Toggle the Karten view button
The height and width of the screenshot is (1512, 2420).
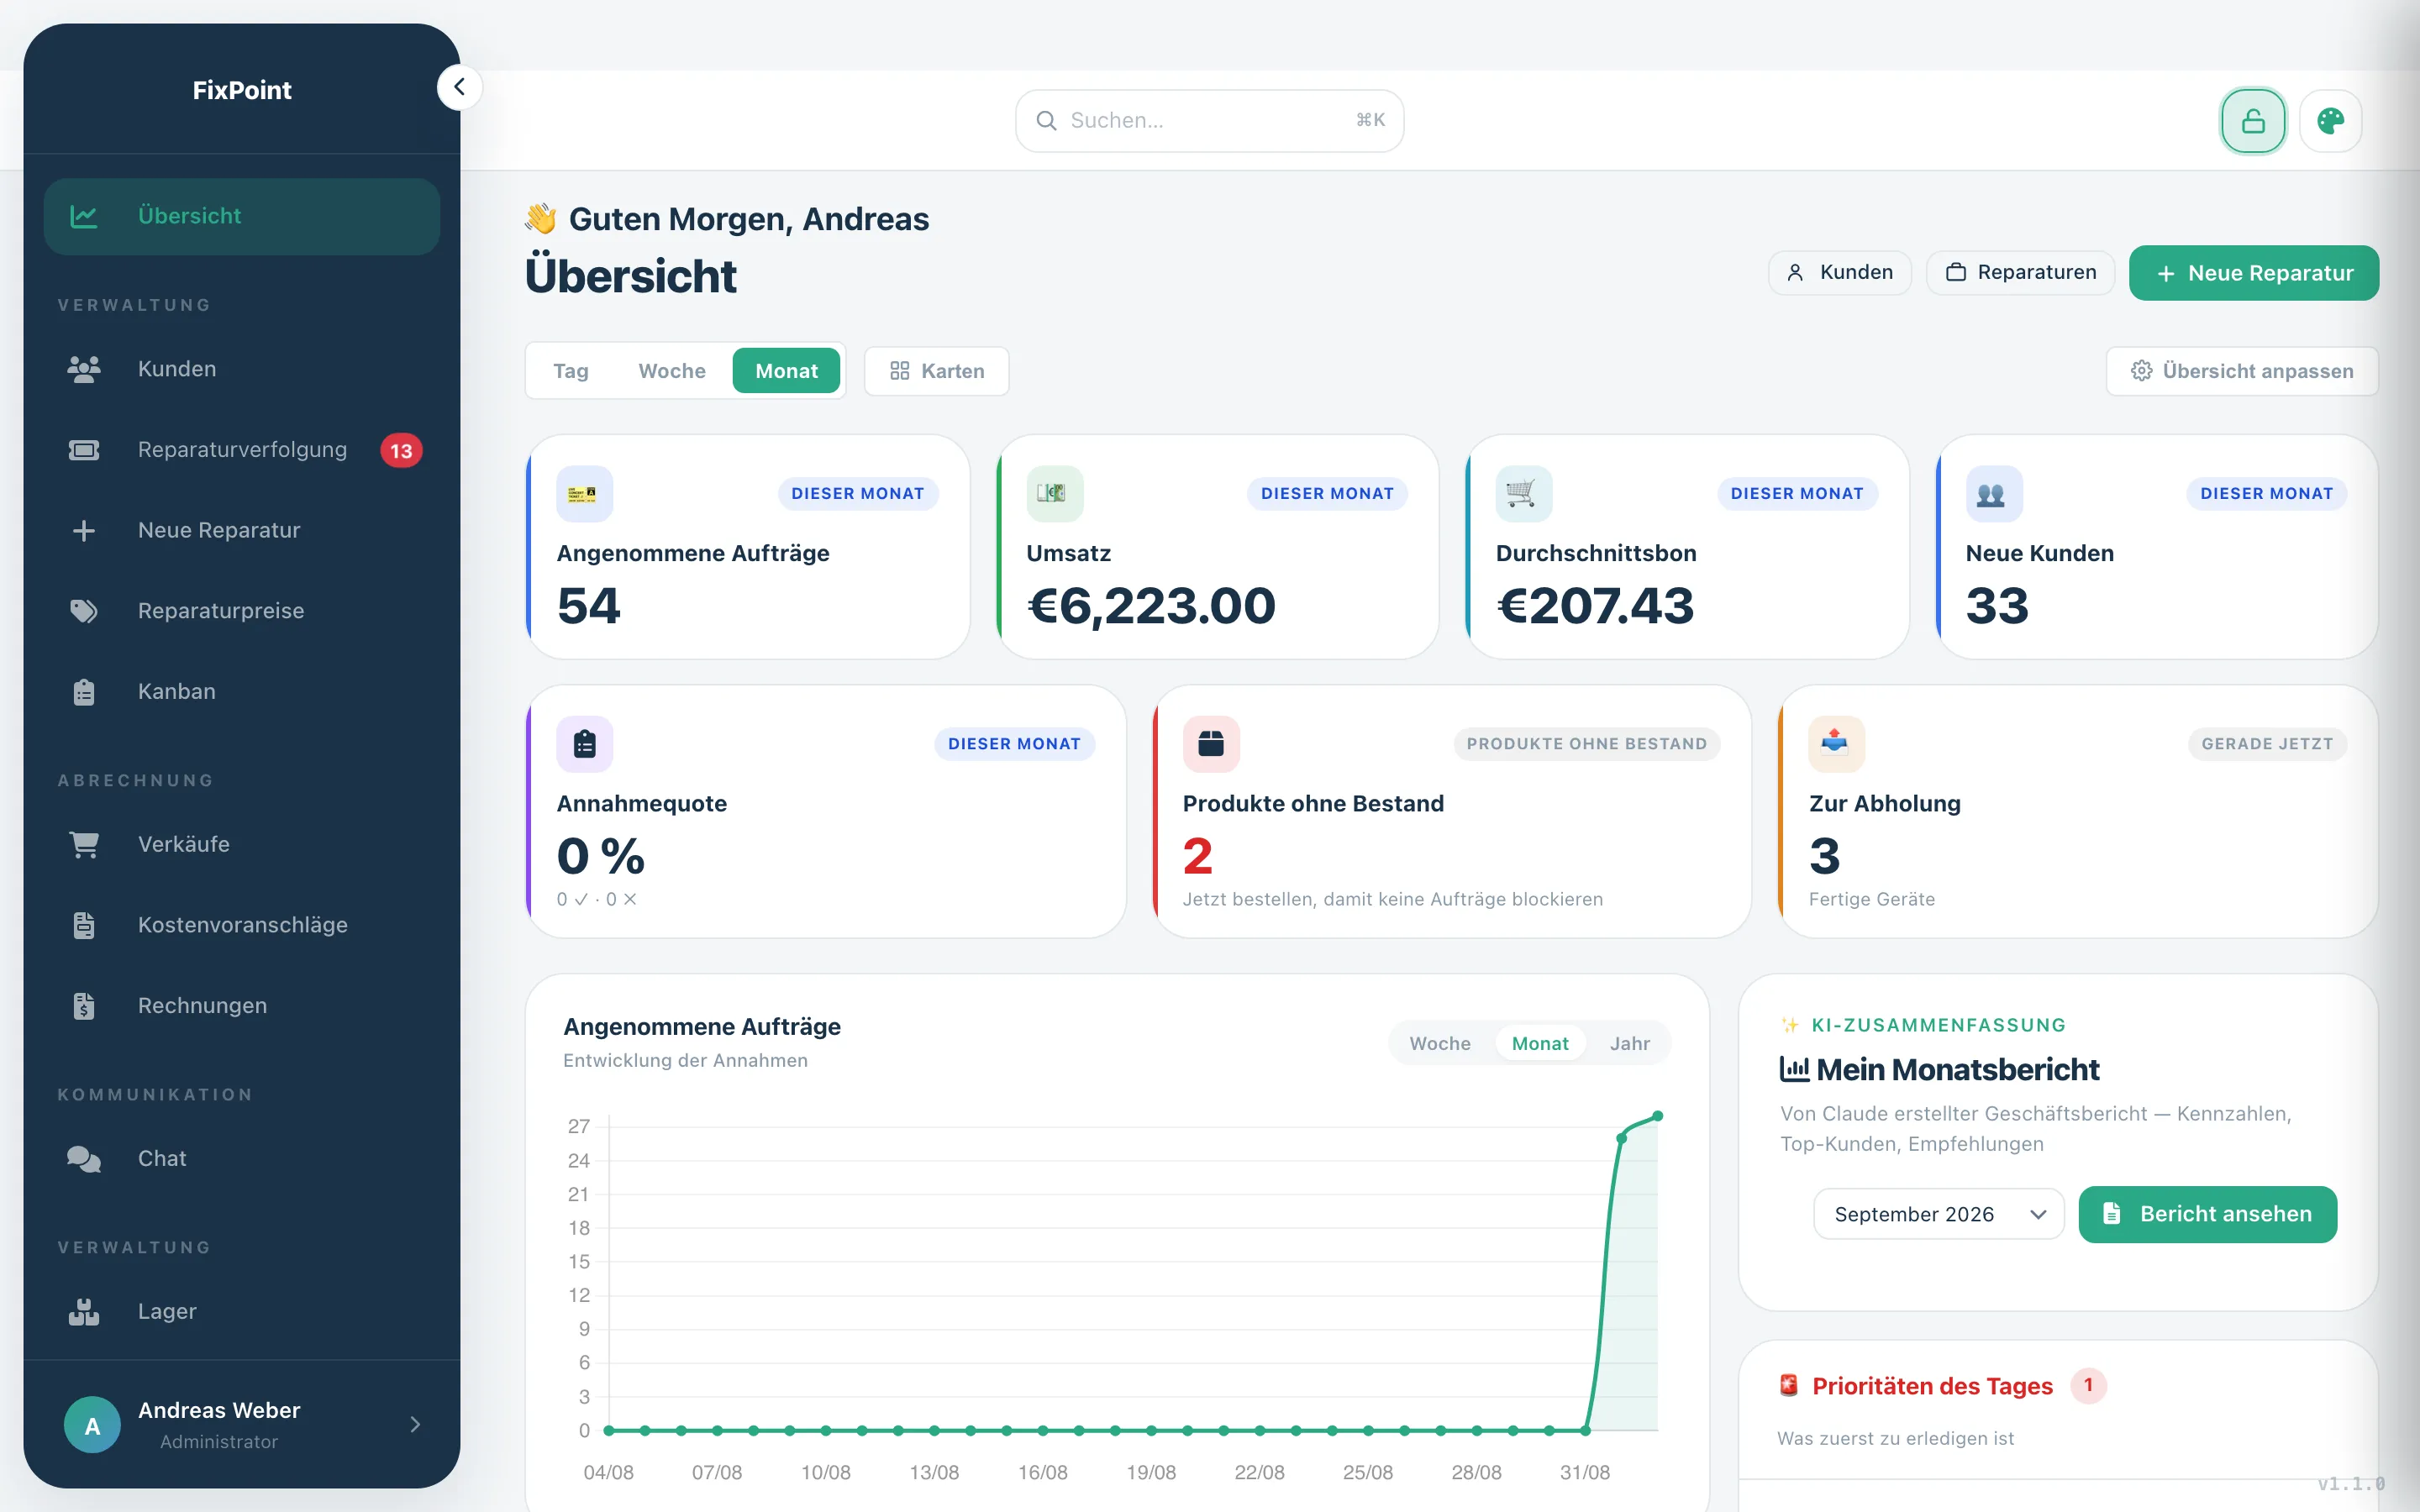[937, 371]
